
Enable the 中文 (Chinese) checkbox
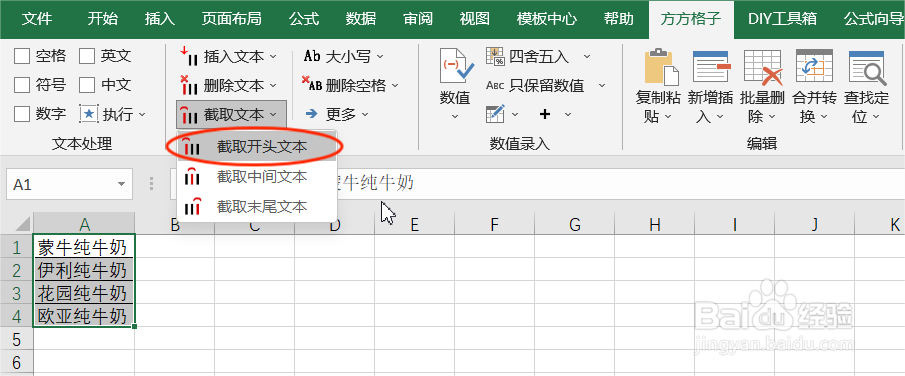click(x=87, y=85)
